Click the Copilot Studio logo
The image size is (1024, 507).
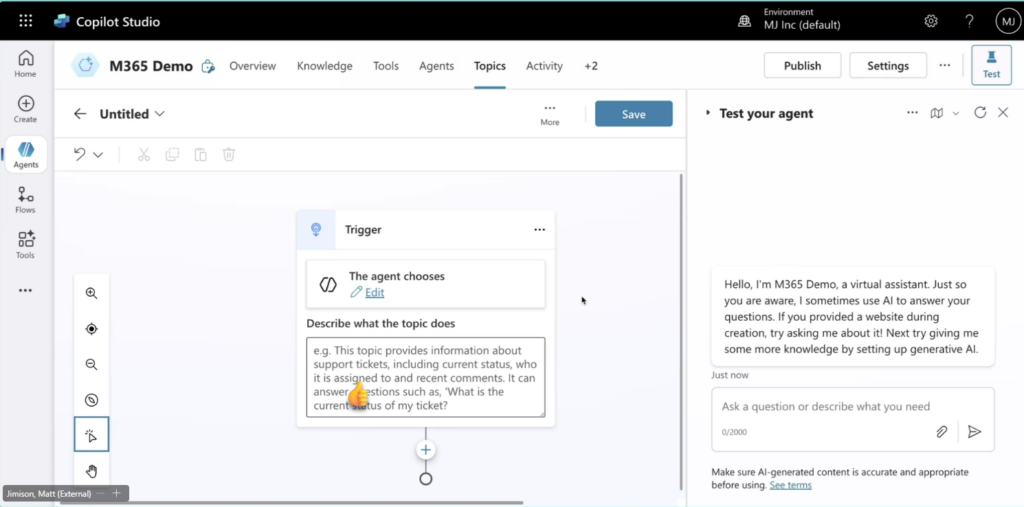[x=61, y=21]
